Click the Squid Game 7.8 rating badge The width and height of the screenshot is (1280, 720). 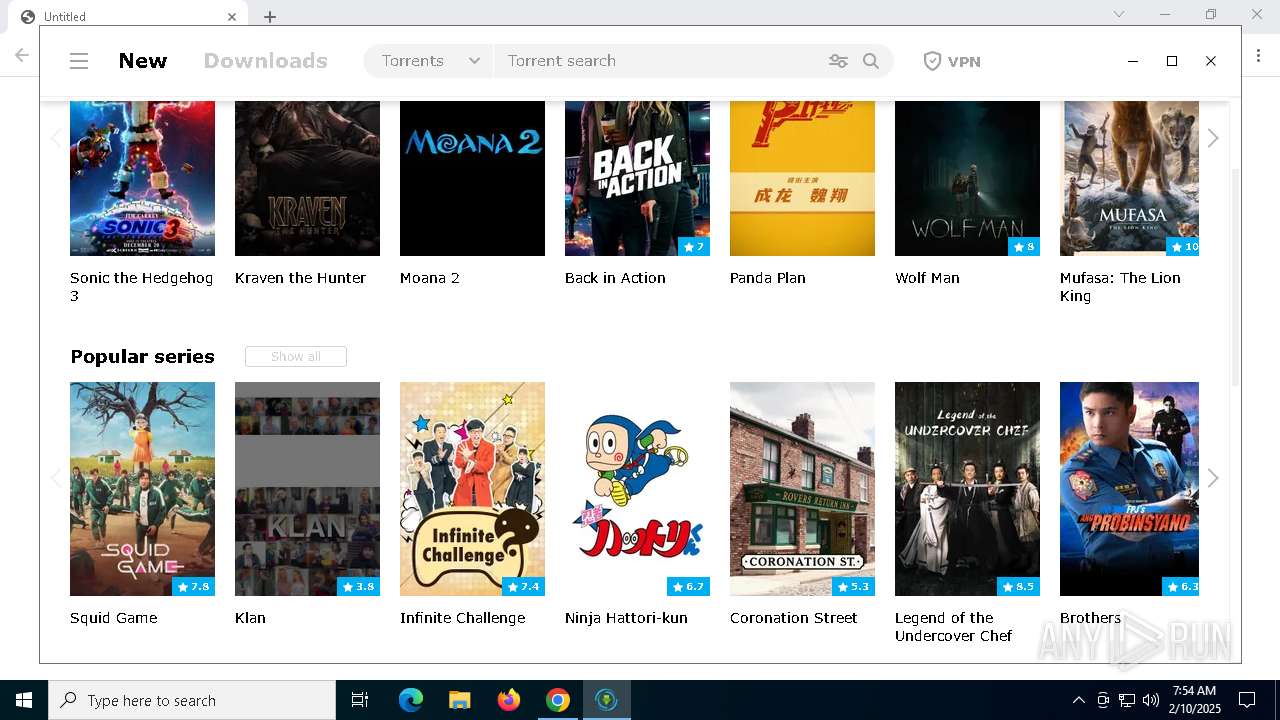point(193,587)
